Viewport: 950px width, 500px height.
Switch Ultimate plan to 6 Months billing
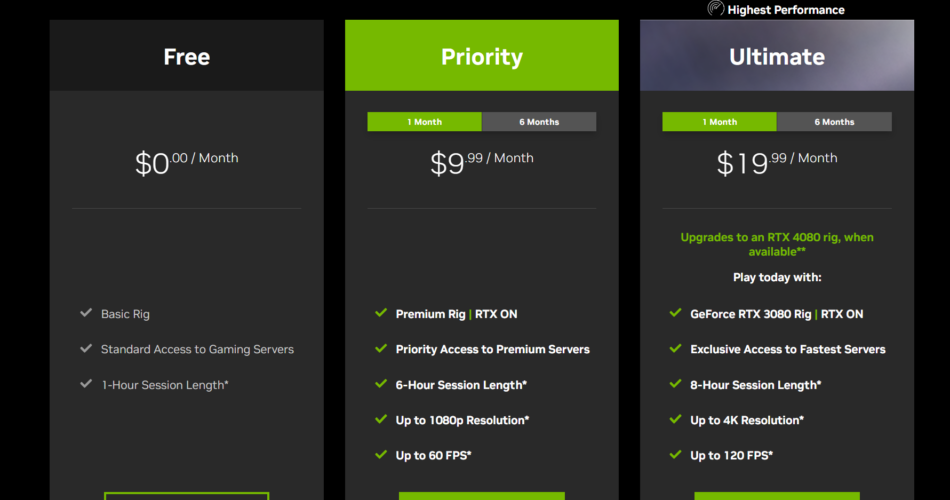point(834,122)
